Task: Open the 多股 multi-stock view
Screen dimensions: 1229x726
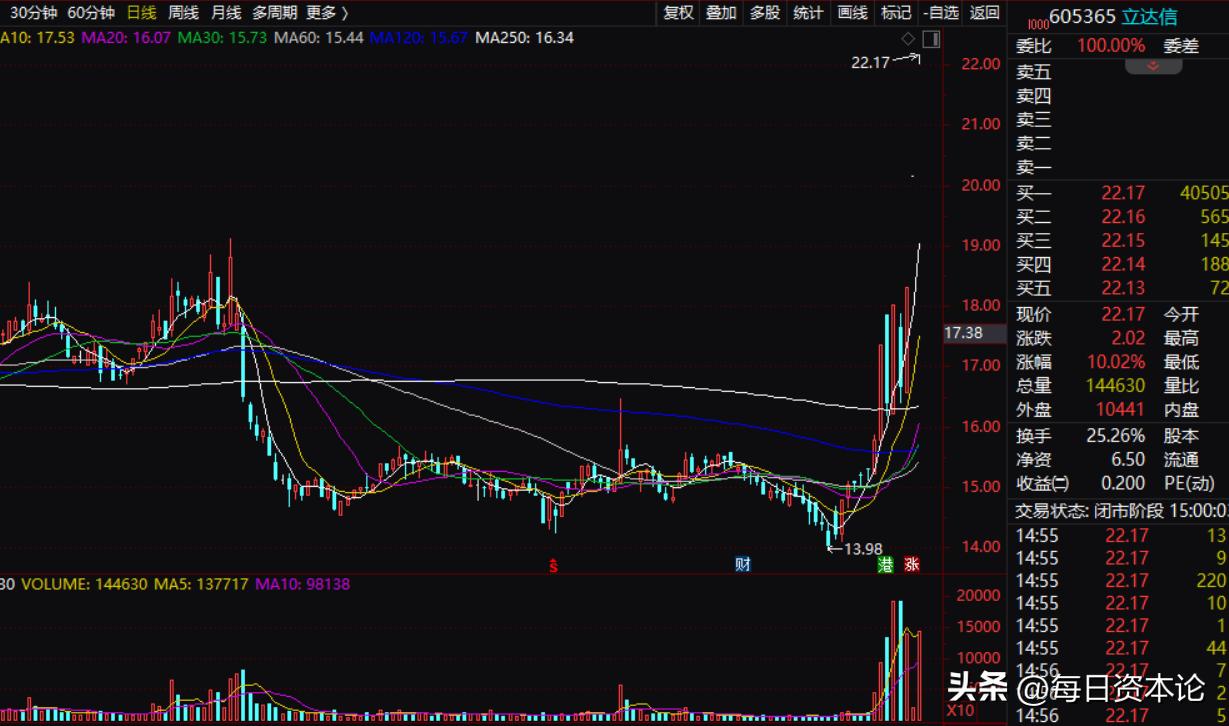Action: tap(764, 13)
